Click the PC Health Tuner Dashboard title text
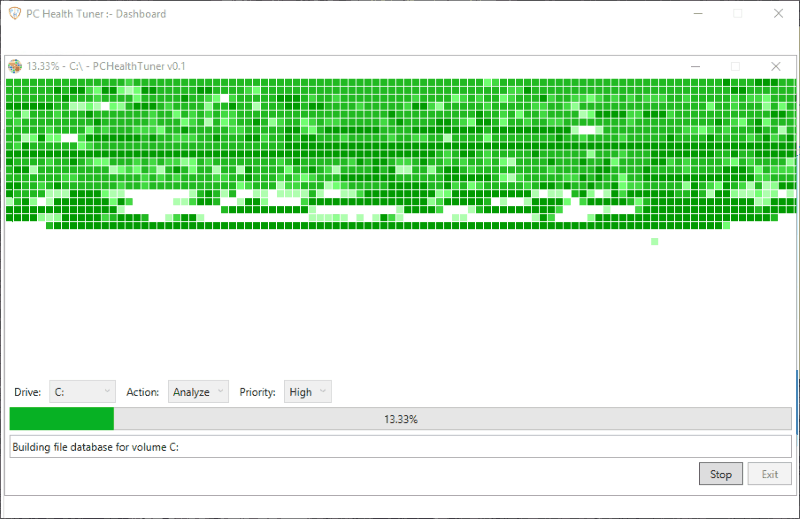800x519 pixels. coord(96,14)
